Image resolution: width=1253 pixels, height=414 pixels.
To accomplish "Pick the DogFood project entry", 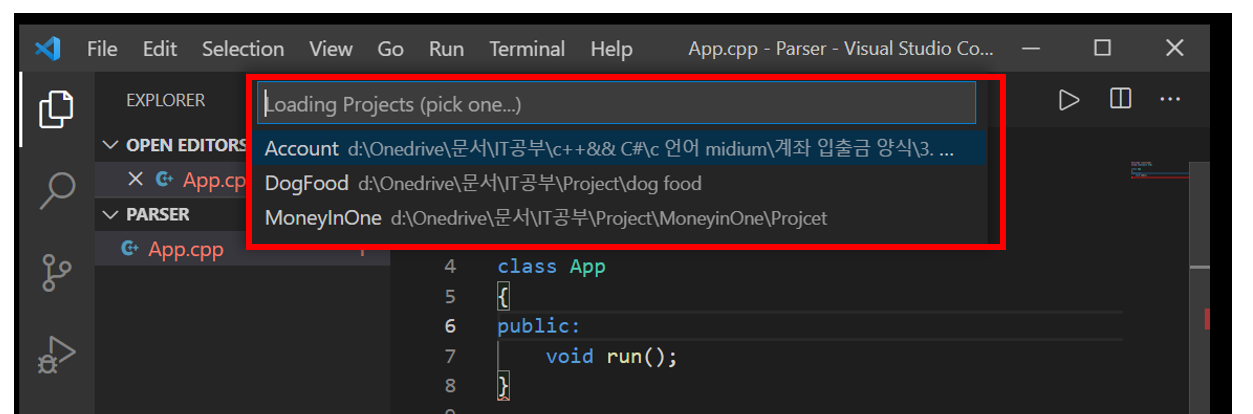I will coord(620,183).
